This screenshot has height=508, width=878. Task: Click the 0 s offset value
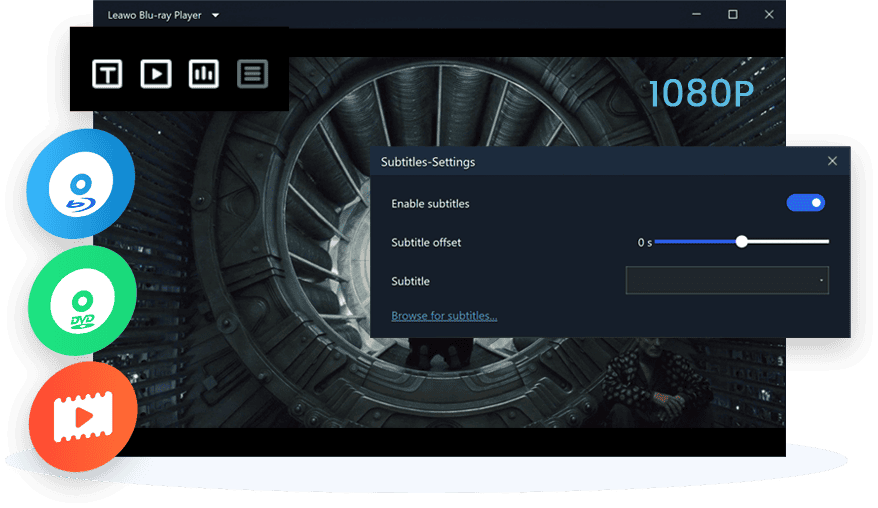[x=645, y=243]
